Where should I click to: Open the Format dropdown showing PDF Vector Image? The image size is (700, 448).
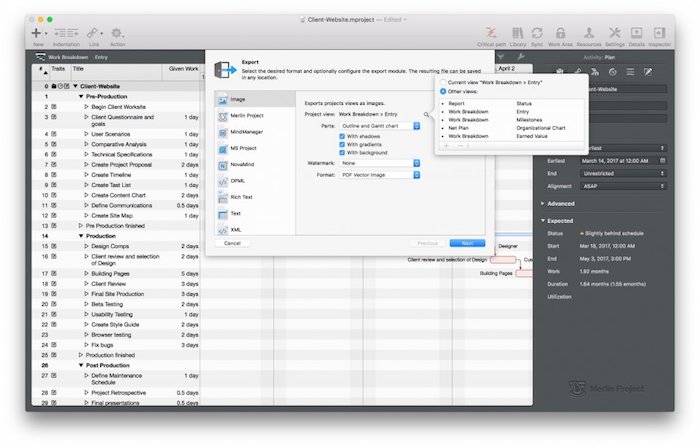click(379, 175)
